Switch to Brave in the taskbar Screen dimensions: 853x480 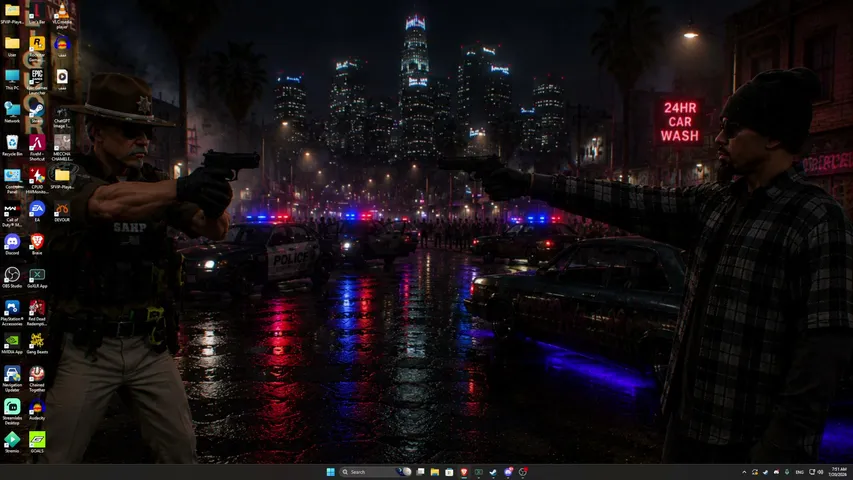point(464,472)
